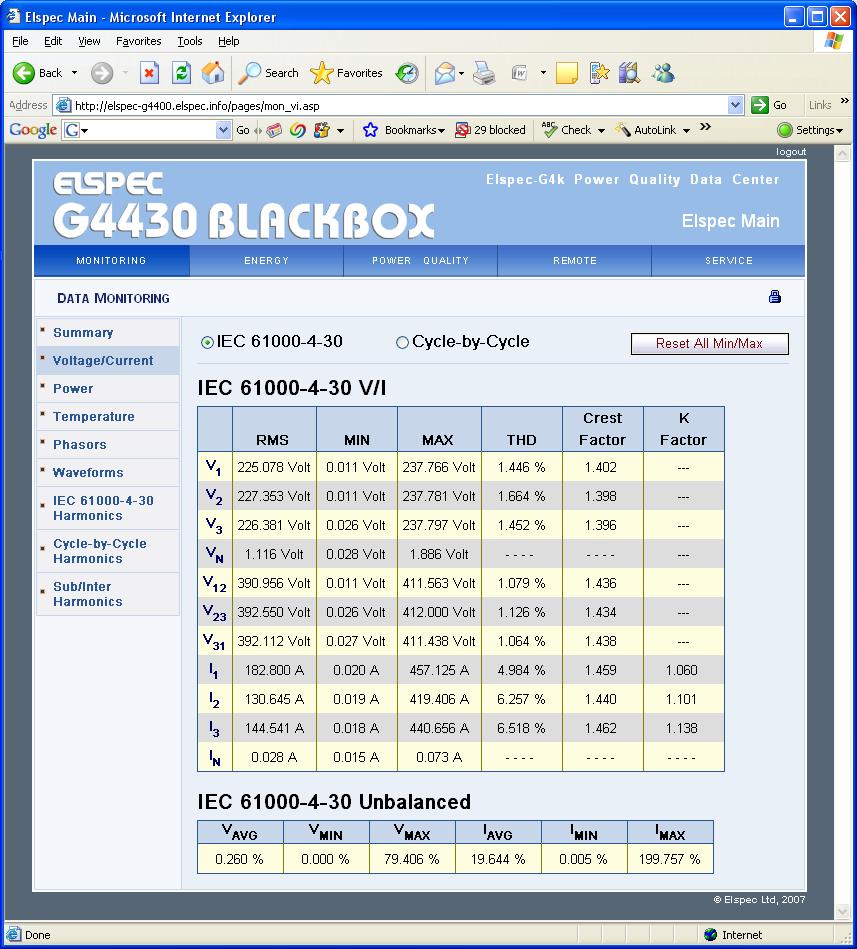Open the Cycle-by-Cycle Harmonics sidebar link
Image resolution: width=857 pixels, height=949 pixels.
pyautogui.click(x=100, y=551)
